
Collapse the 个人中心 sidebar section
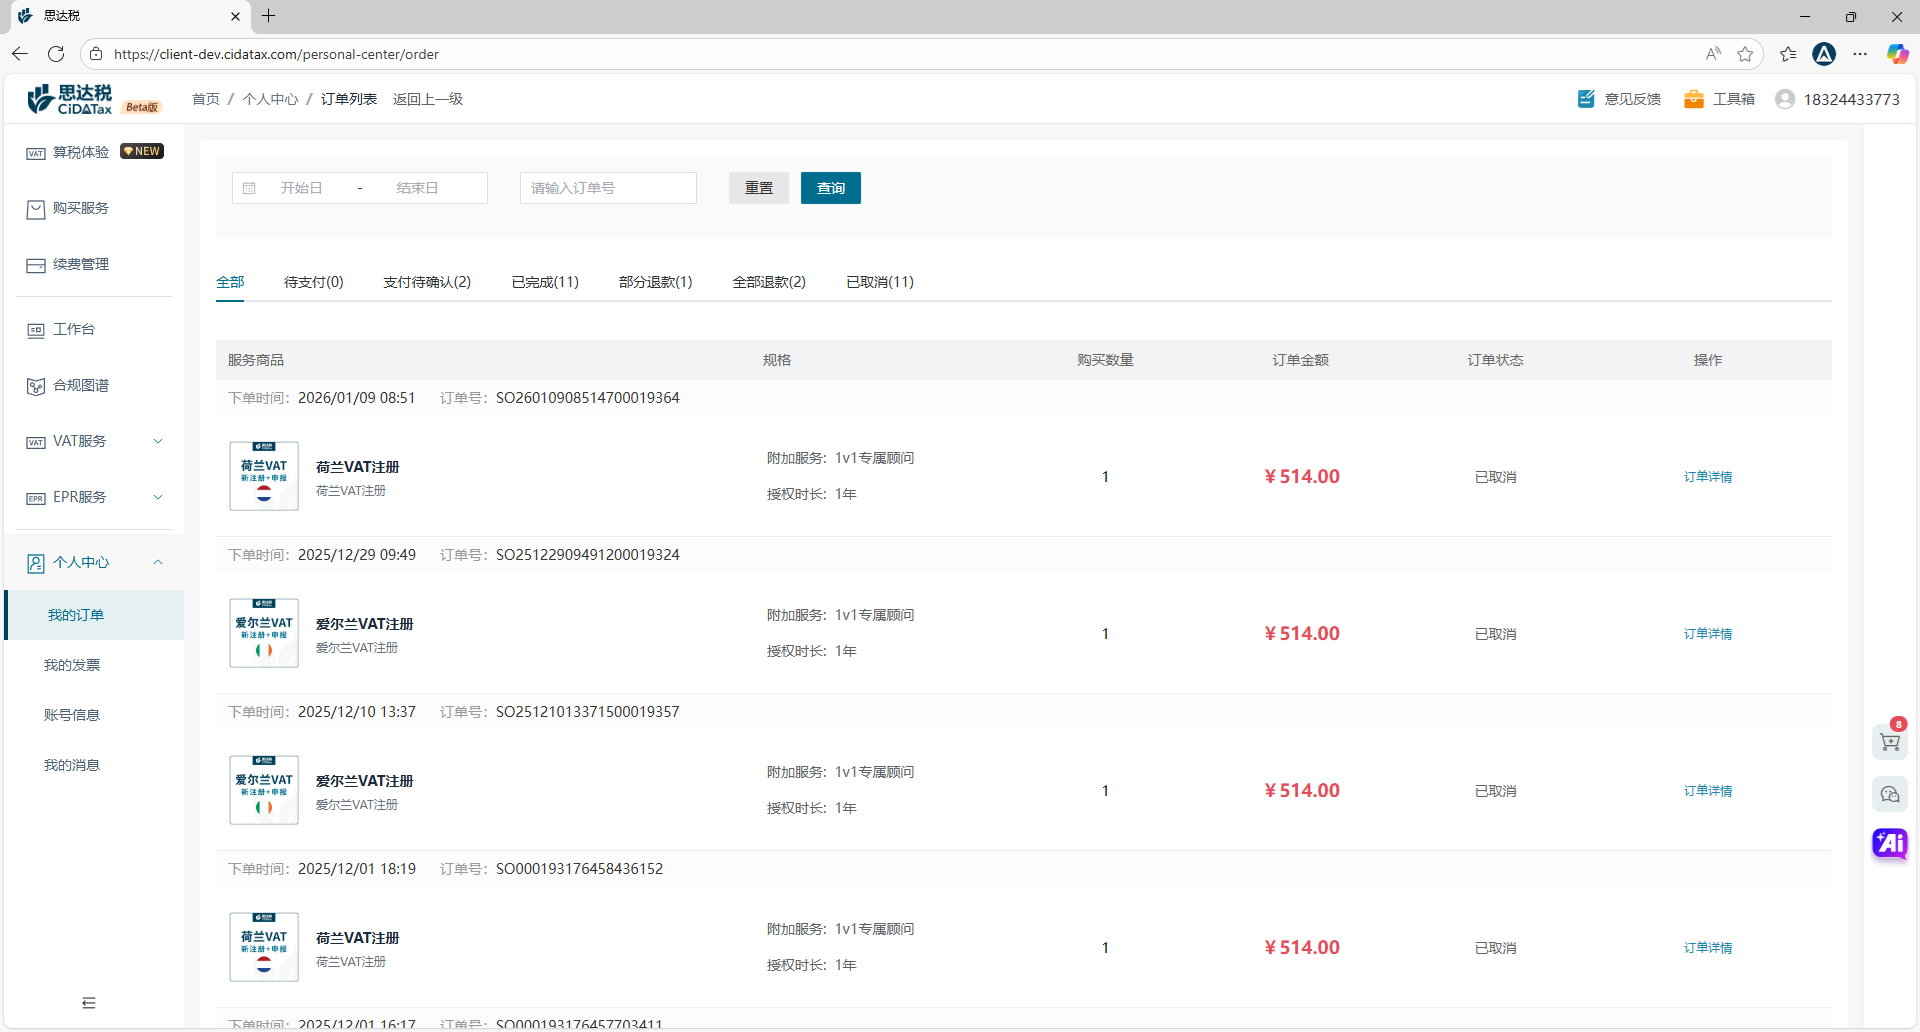coord(94,562)
